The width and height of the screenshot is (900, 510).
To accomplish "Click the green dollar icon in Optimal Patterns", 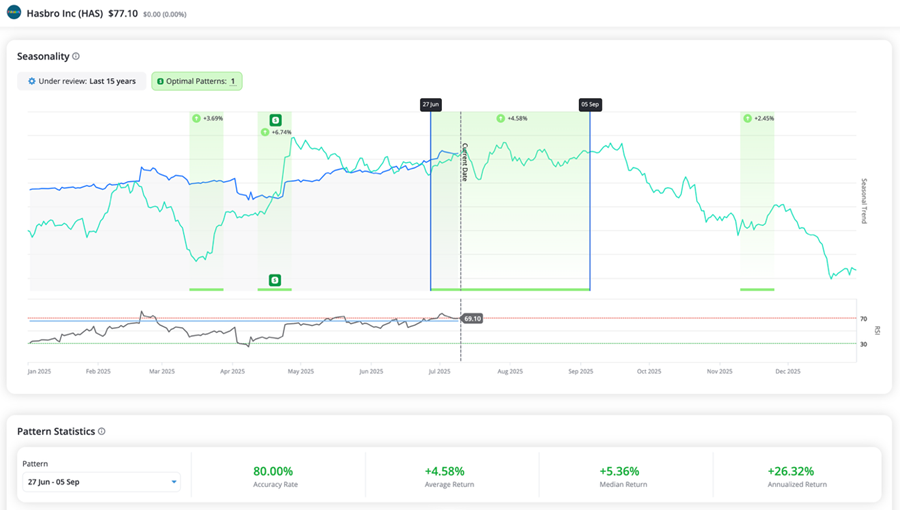I will (160, 81).
